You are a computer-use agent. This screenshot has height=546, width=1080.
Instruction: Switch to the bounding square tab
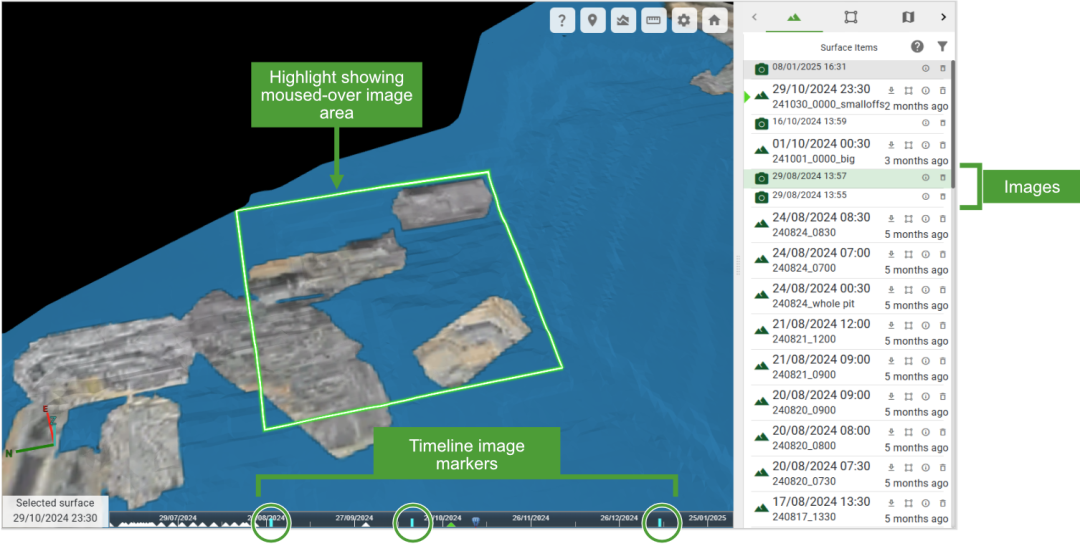(x=851, y=17)
